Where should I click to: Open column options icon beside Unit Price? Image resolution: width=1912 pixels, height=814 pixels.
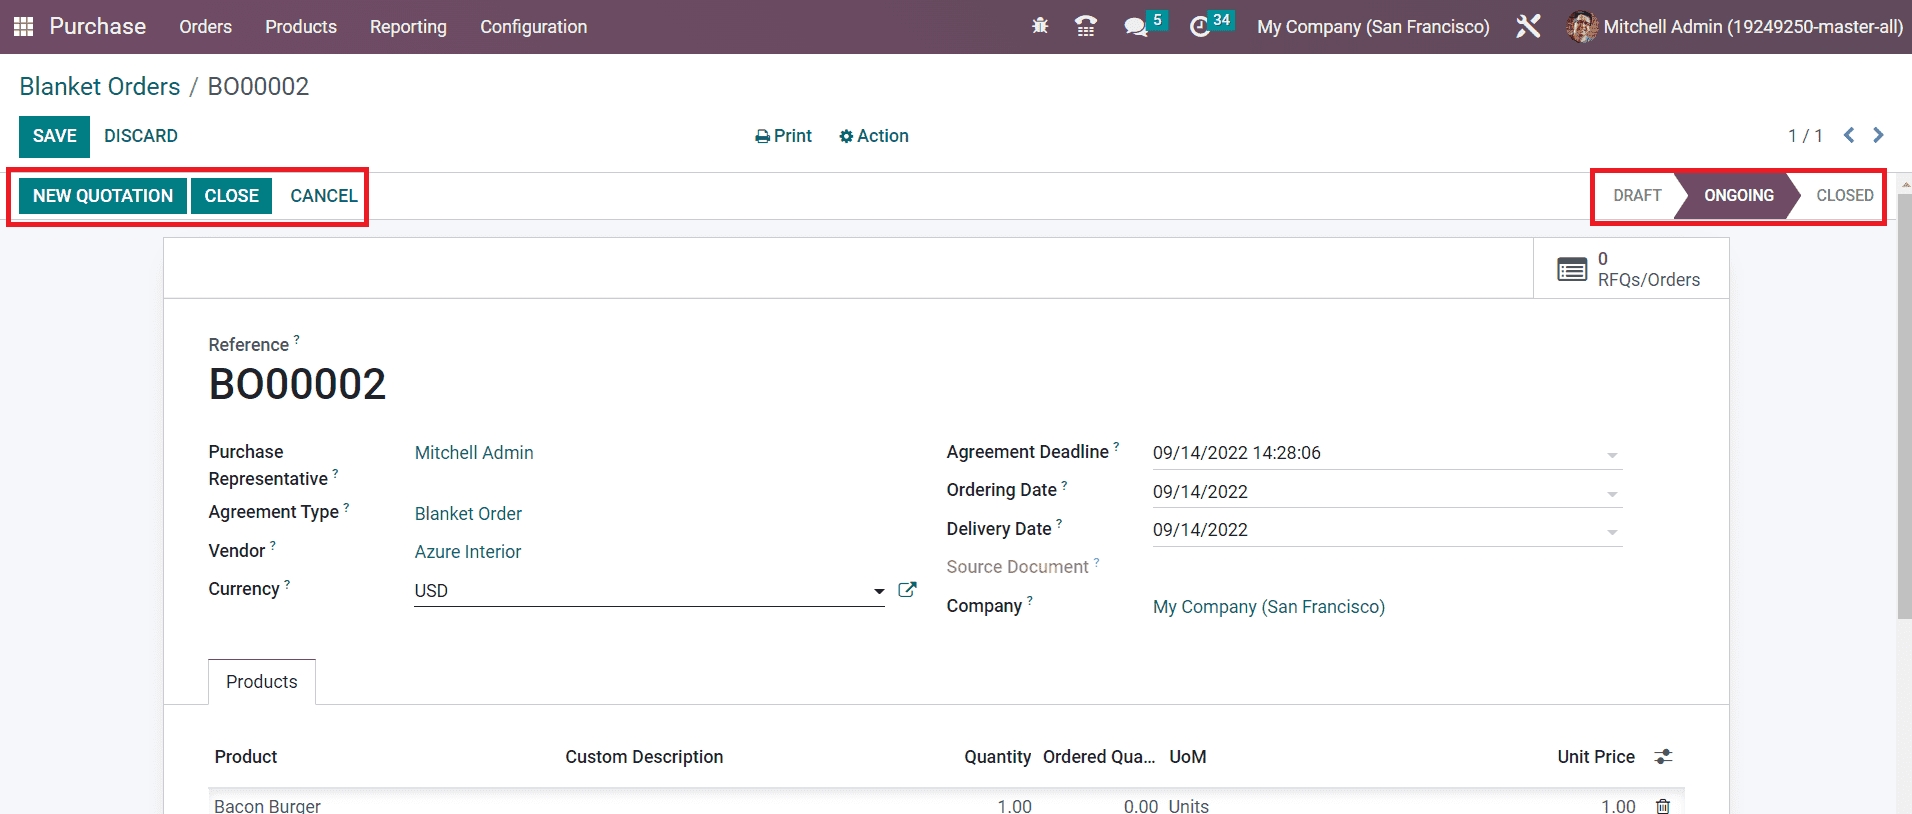[x=1663, y=757]
